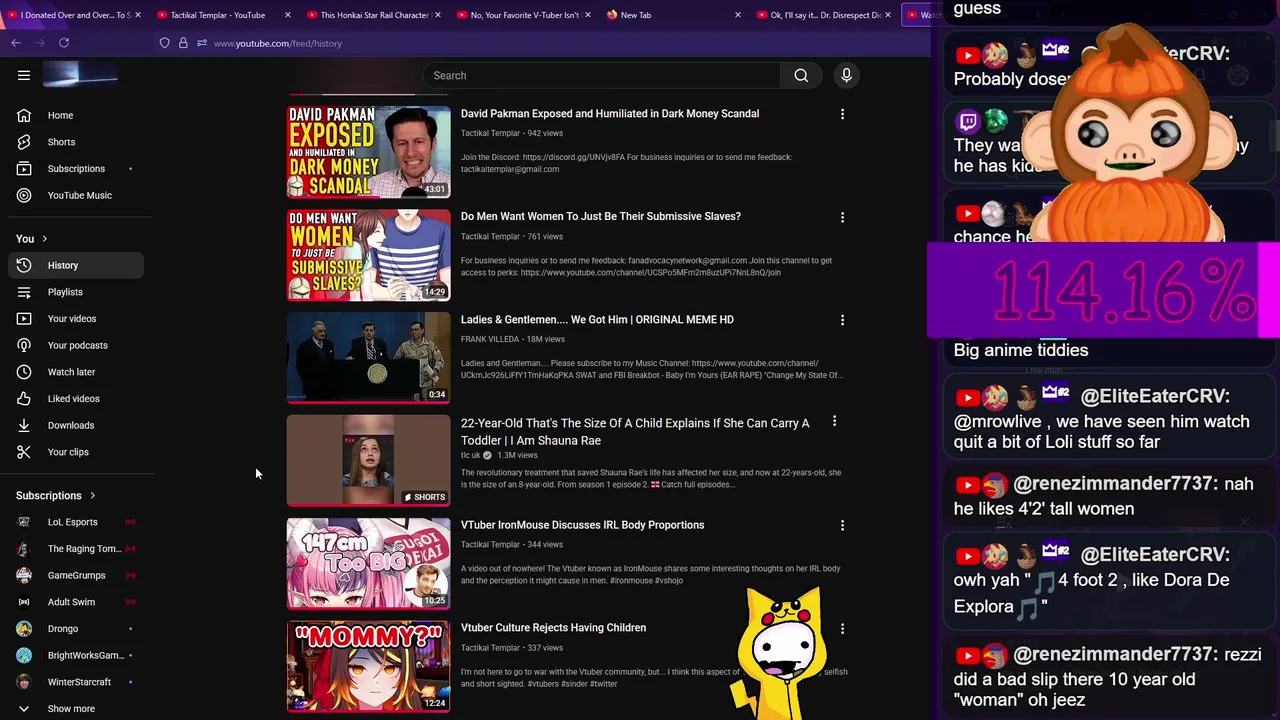The height and width of the screenshot is (720, 1280).
Task: Click the YouTube logo
Action: 80,75
